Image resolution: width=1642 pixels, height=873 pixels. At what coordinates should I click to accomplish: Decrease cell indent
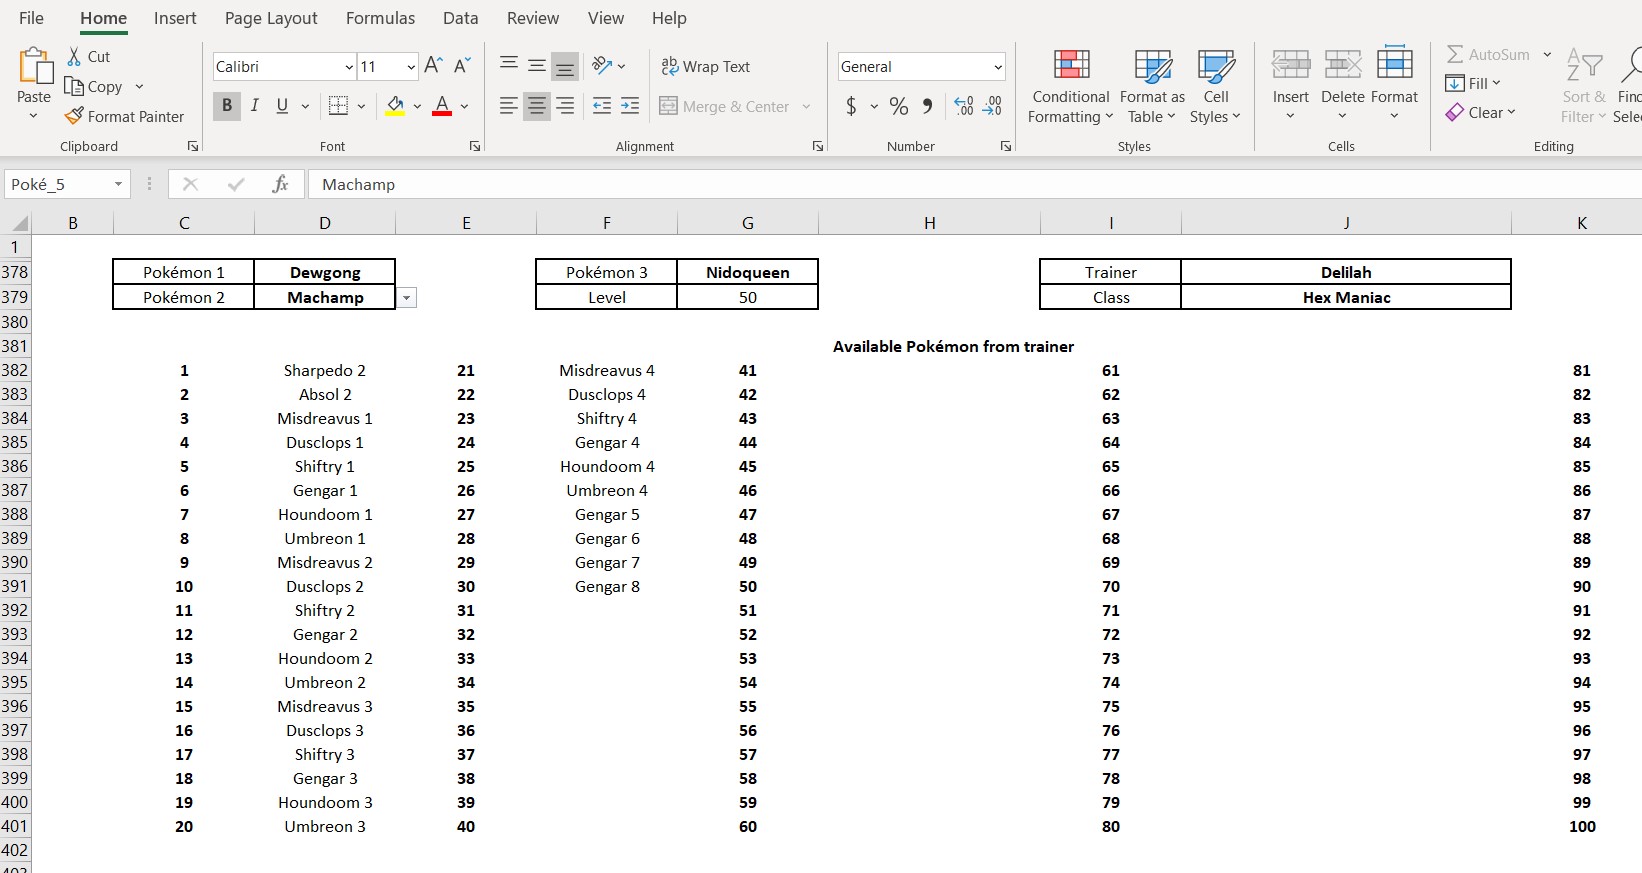click(602, 105)
